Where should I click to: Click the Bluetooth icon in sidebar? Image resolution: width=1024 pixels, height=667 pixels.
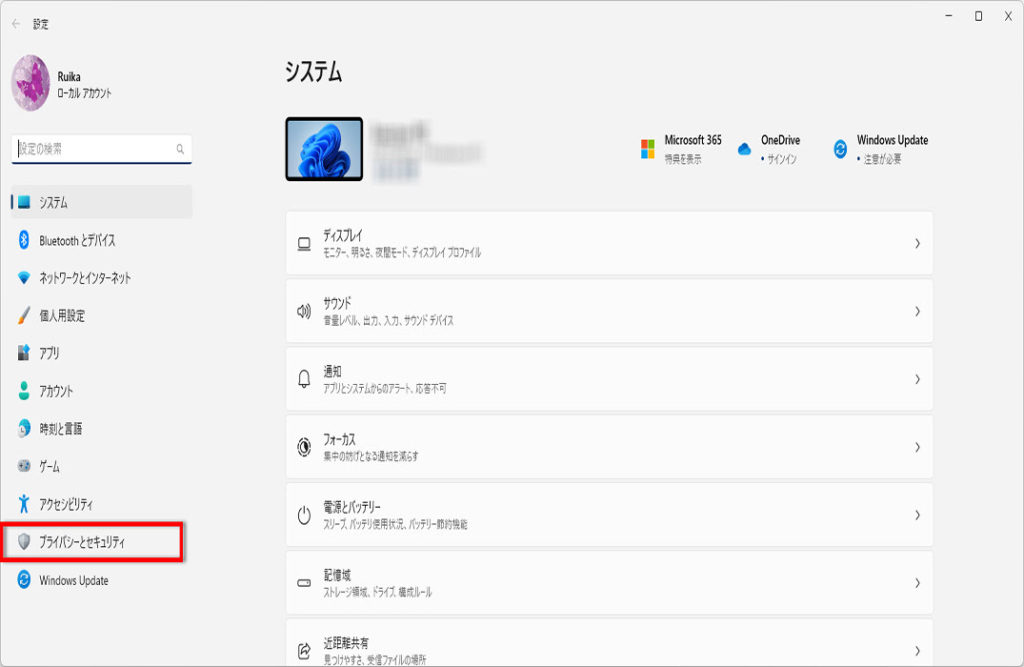tap(24, 240)
